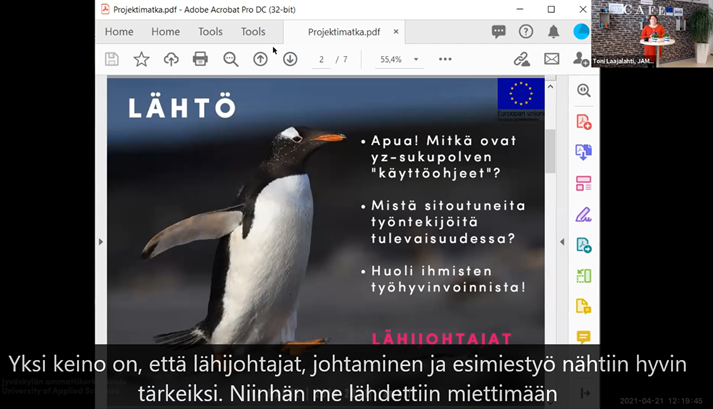Viewport: 713px width, 409px height.
Task: Bookmark file with the star icon
Action: 141,59
